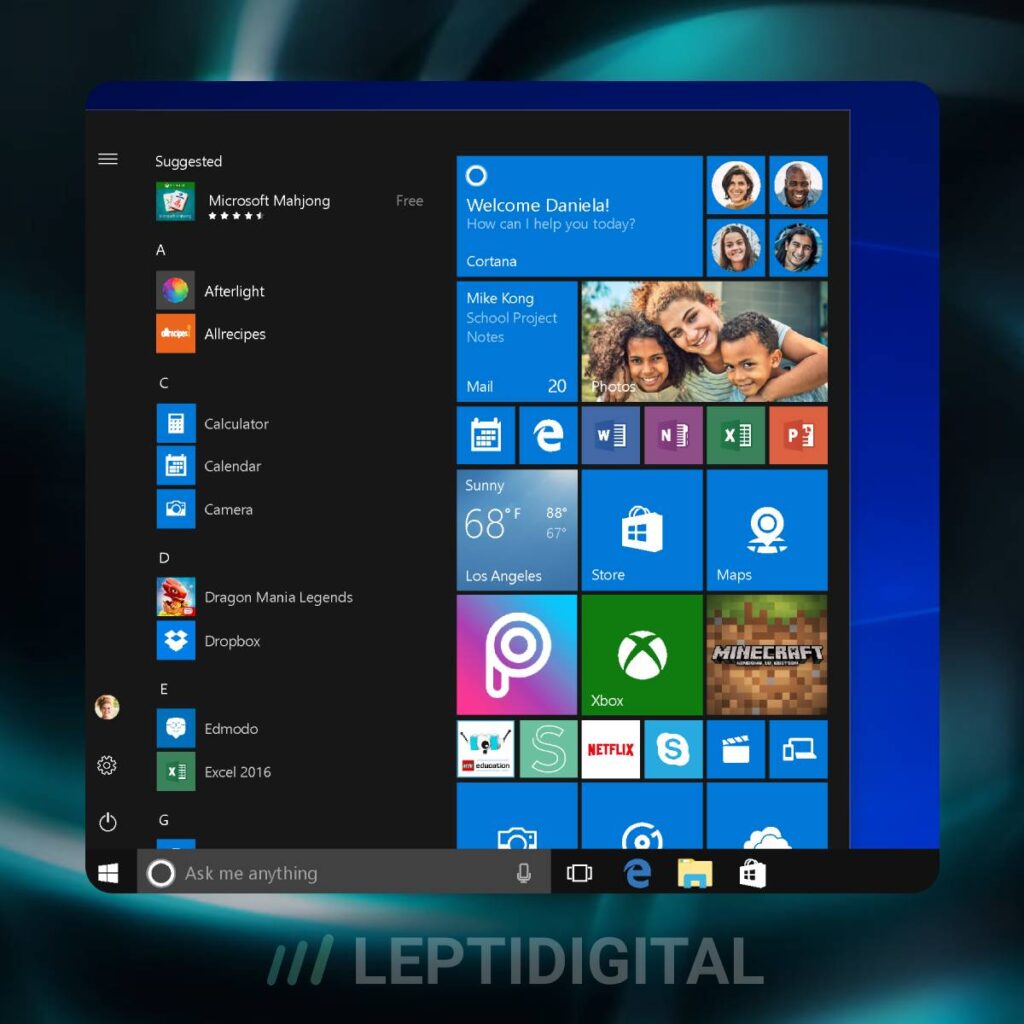Open the OneDrive cloud tile
This screenshot has width=1024, height=1024.
coord(767,816)
